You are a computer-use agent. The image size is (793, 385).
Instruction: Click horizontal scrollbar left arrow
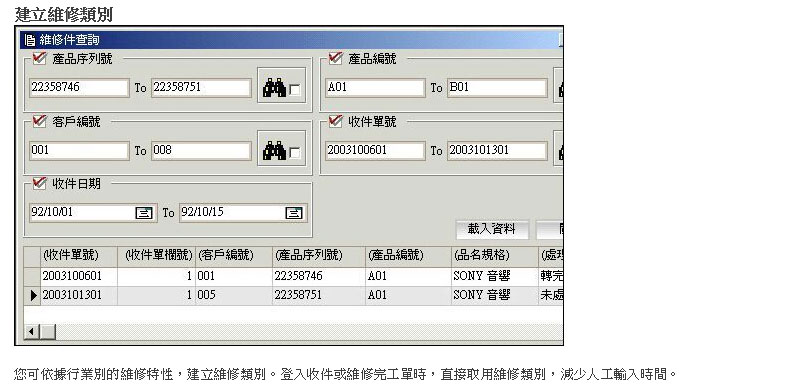pos(32,332)
